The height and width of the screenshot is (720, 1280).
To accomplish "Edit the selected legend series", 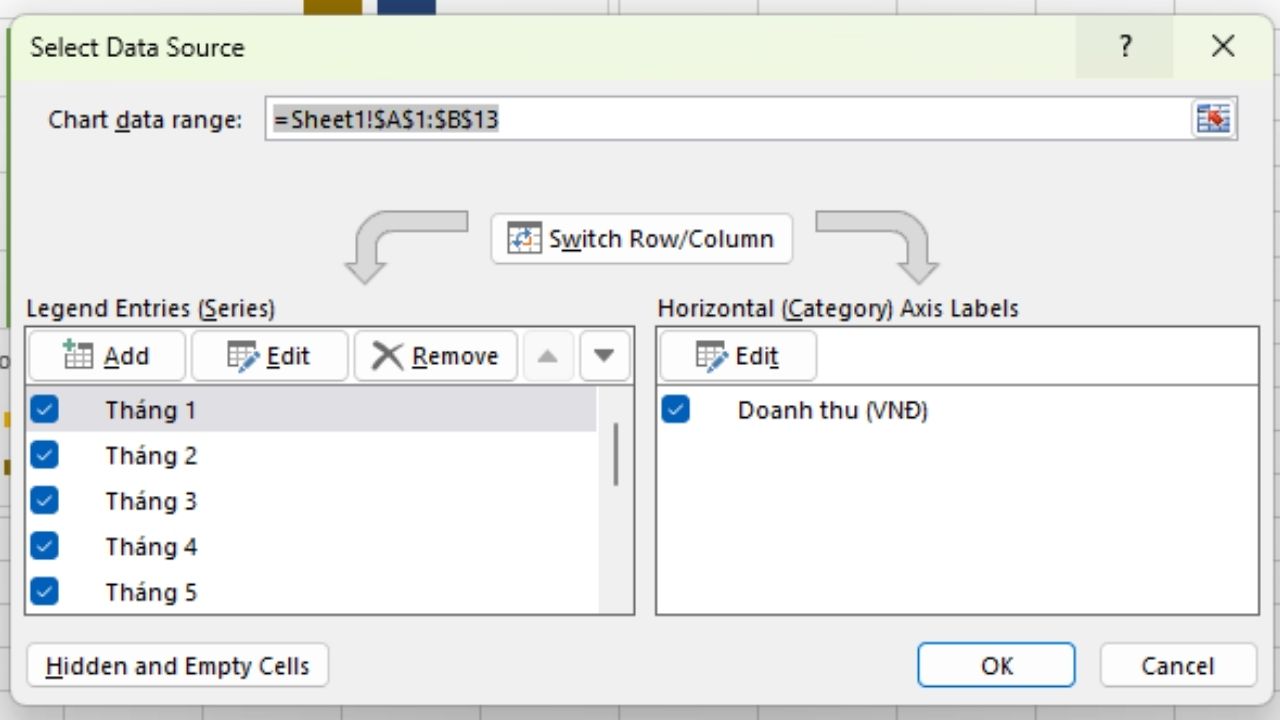I will (x=269, y=356).
